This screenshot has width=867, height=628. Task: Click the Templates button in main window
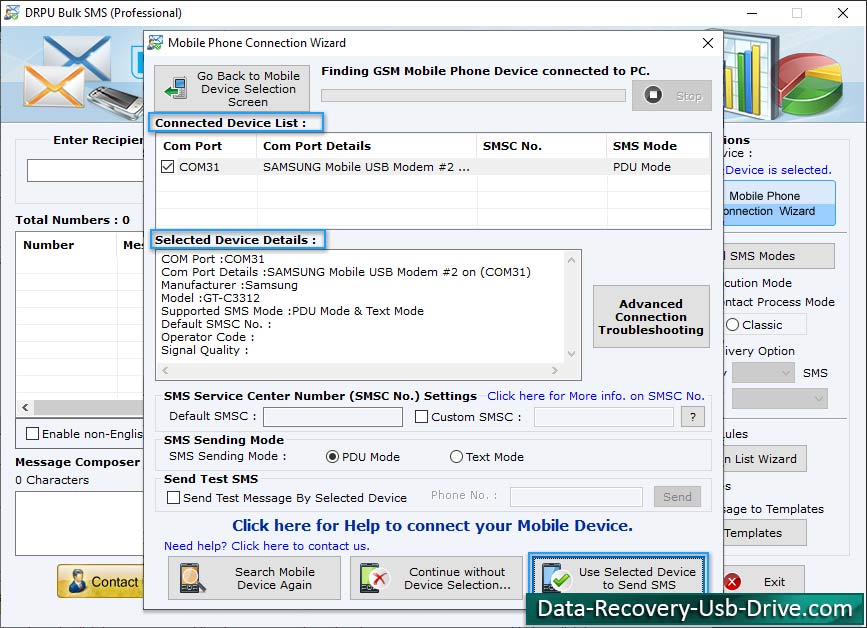pyautogui.click(x=765, y=533)
